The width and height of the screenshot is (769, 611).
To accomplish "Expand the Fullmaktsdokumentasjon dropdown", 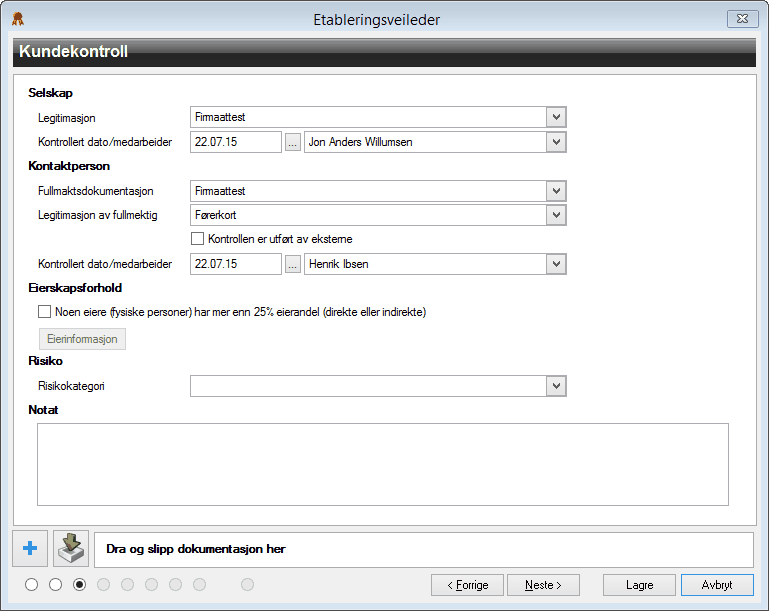I will pos(556,191).
